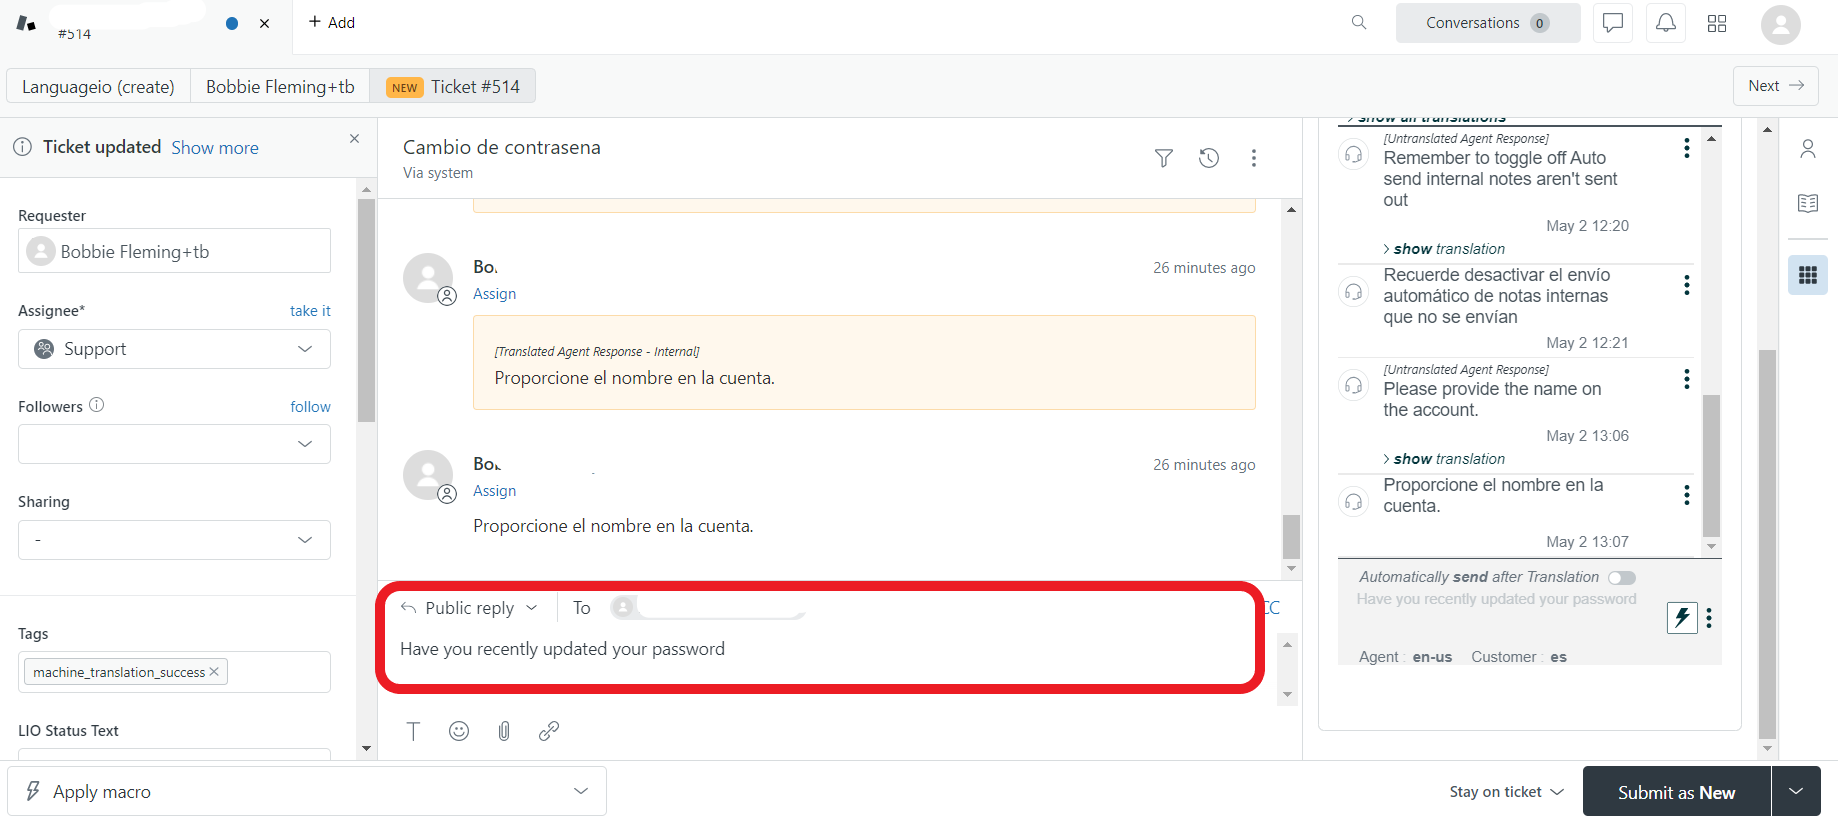Expand the Submit as New options arrow
Screen dimensions: 1838x816
point(1796,792)
